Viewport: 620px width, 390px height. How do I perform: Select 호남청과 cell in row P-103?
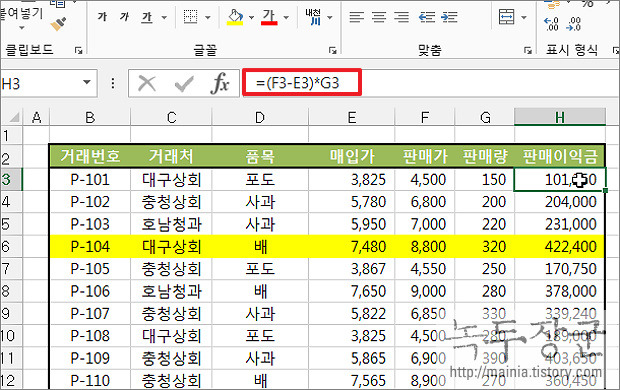(171, 224)
